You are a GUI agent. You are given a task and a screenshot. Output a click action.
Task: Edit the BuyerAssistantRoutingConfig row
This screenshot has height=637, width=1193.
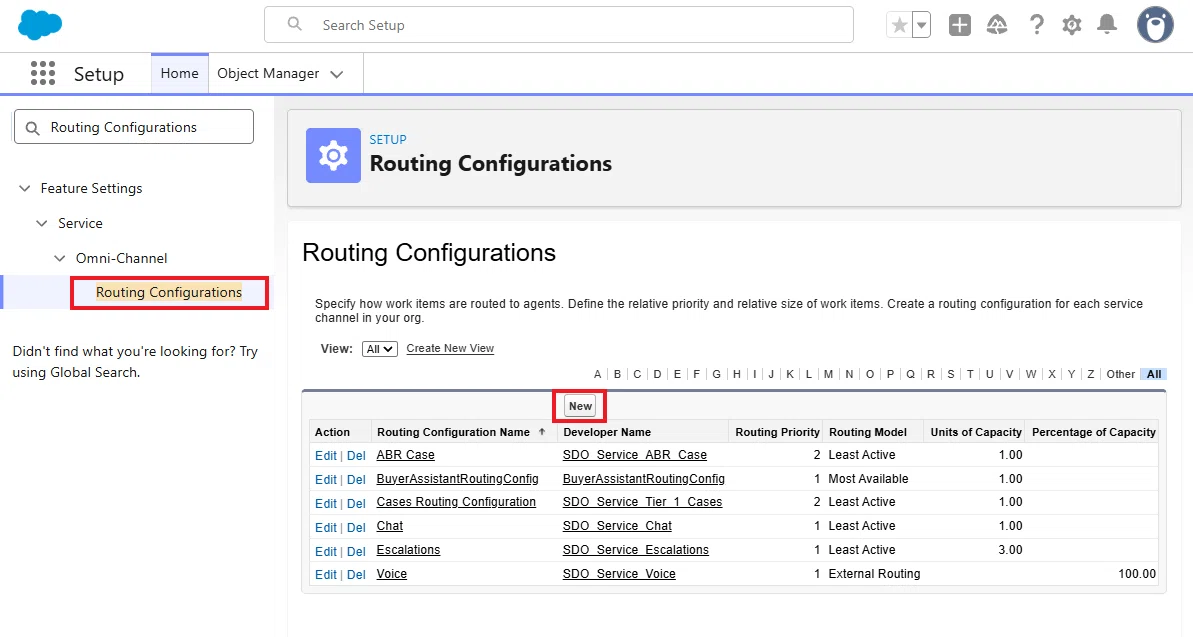point(326,479)
